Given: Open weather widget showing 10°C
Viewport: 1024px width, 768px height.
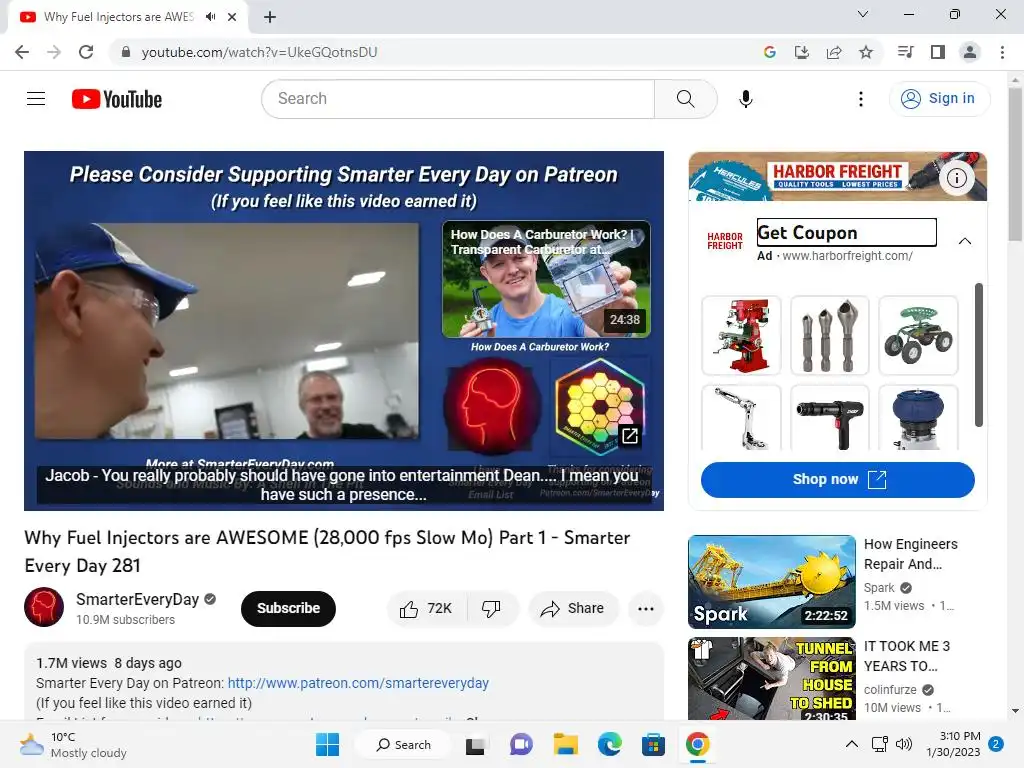Looking at the screenshot, I should [x=73, y=744].
